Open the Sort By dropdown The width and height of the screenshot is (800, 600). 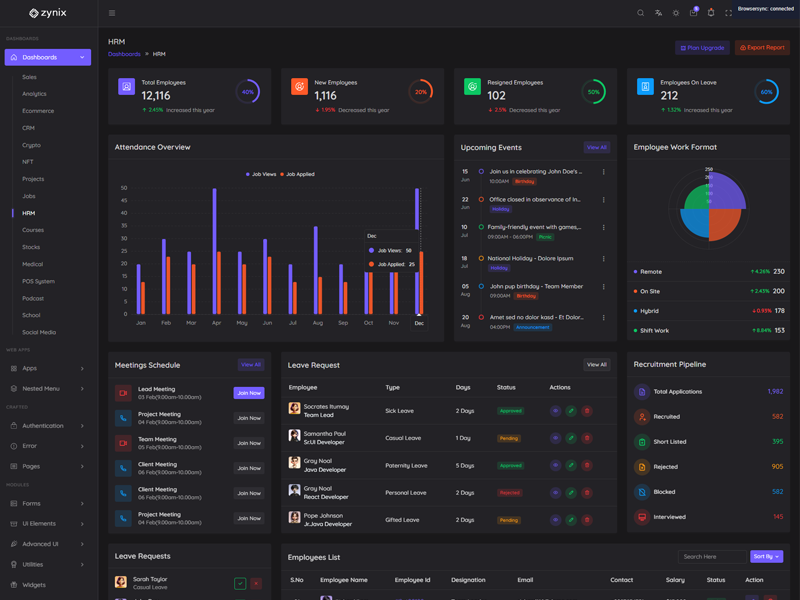766,556
